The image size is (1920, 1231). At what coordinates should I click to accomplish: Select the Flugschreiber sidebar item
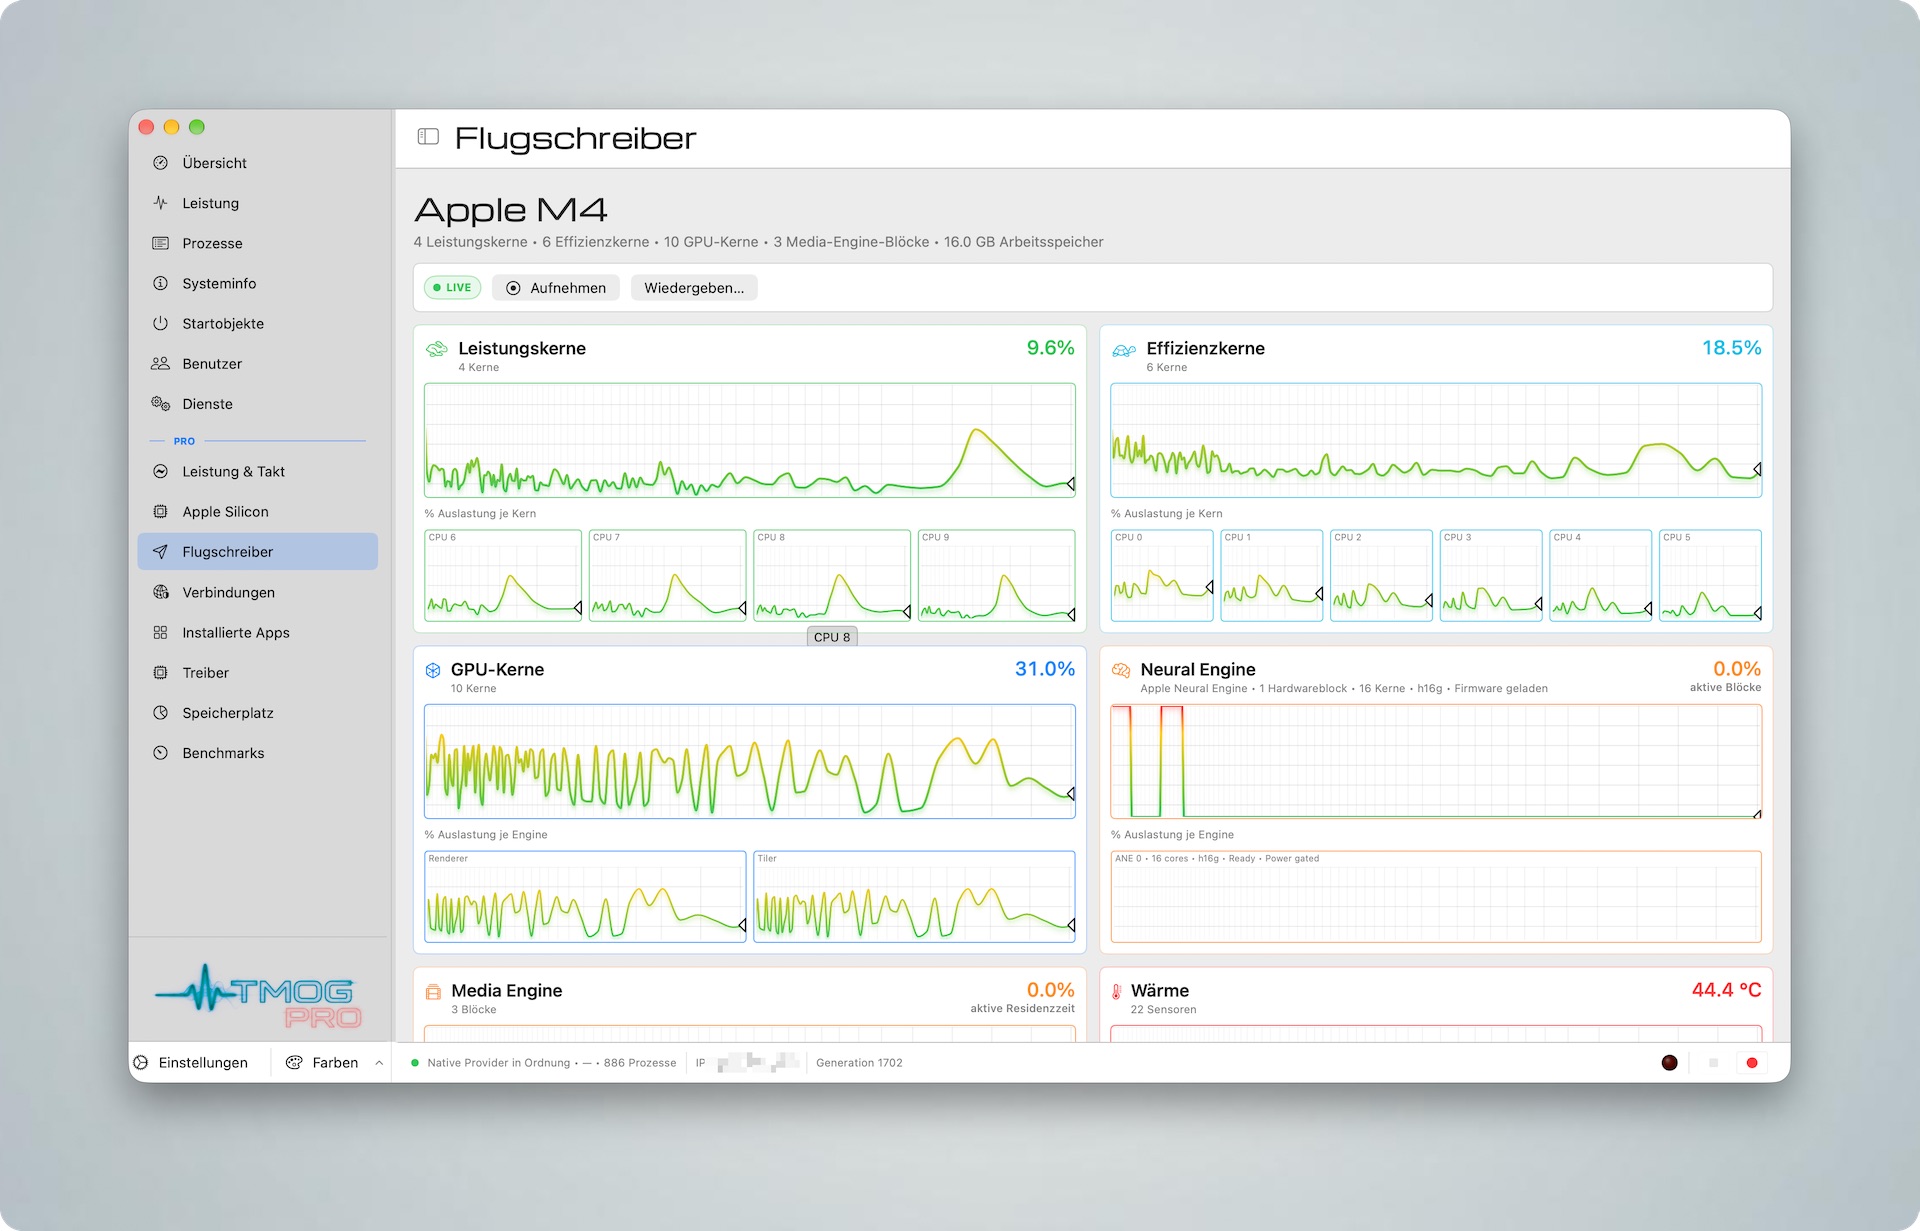tap(257, 551)
